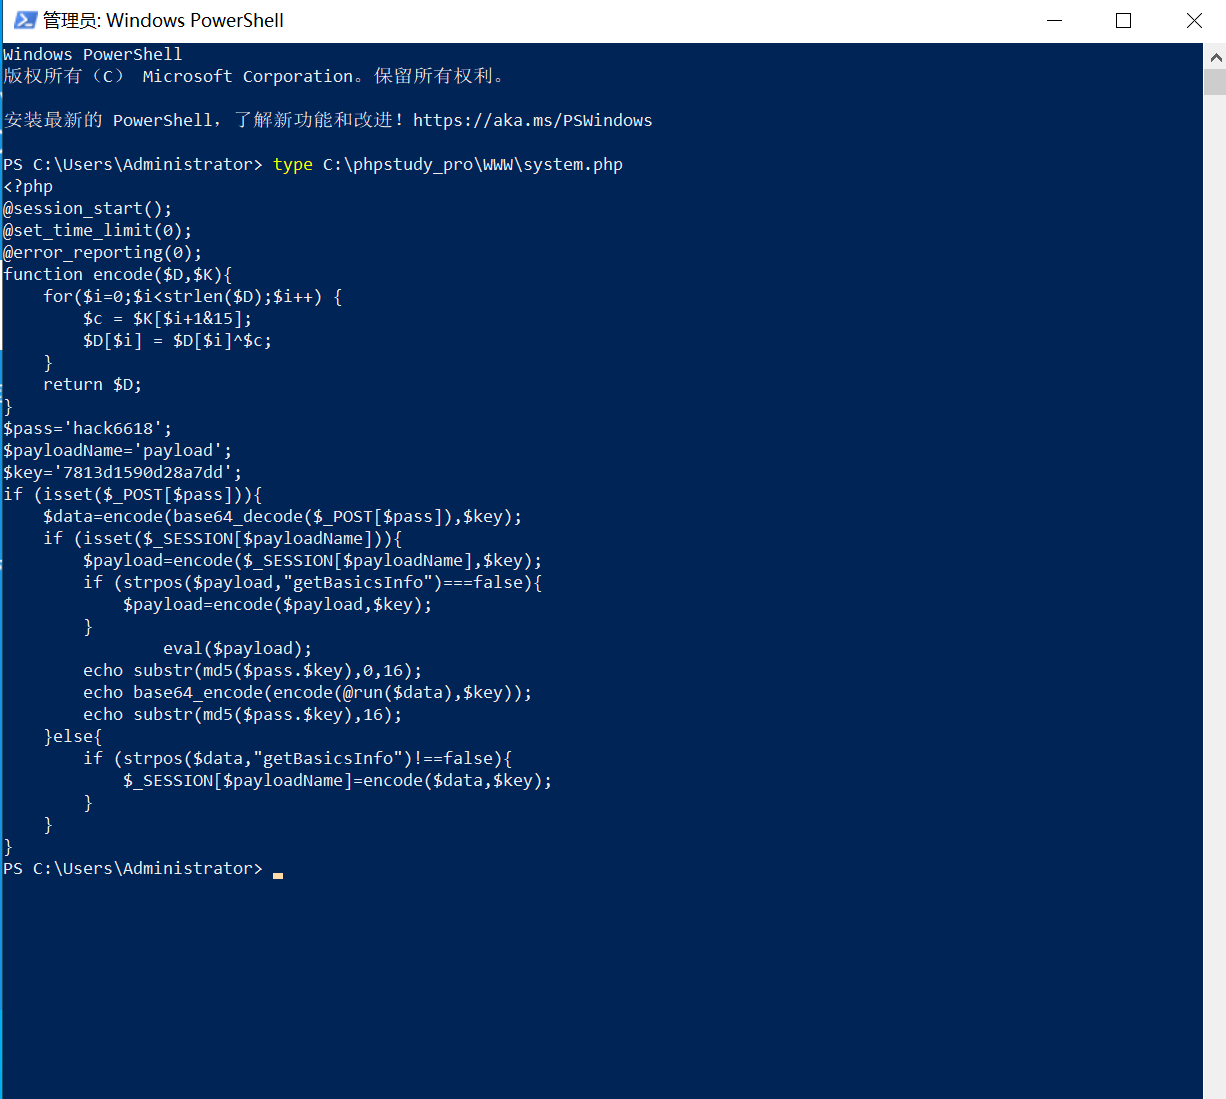Click the strpos getBasicsInfo !==false line
Viewport: 1226px width, 1099px height.
point(298,758)
